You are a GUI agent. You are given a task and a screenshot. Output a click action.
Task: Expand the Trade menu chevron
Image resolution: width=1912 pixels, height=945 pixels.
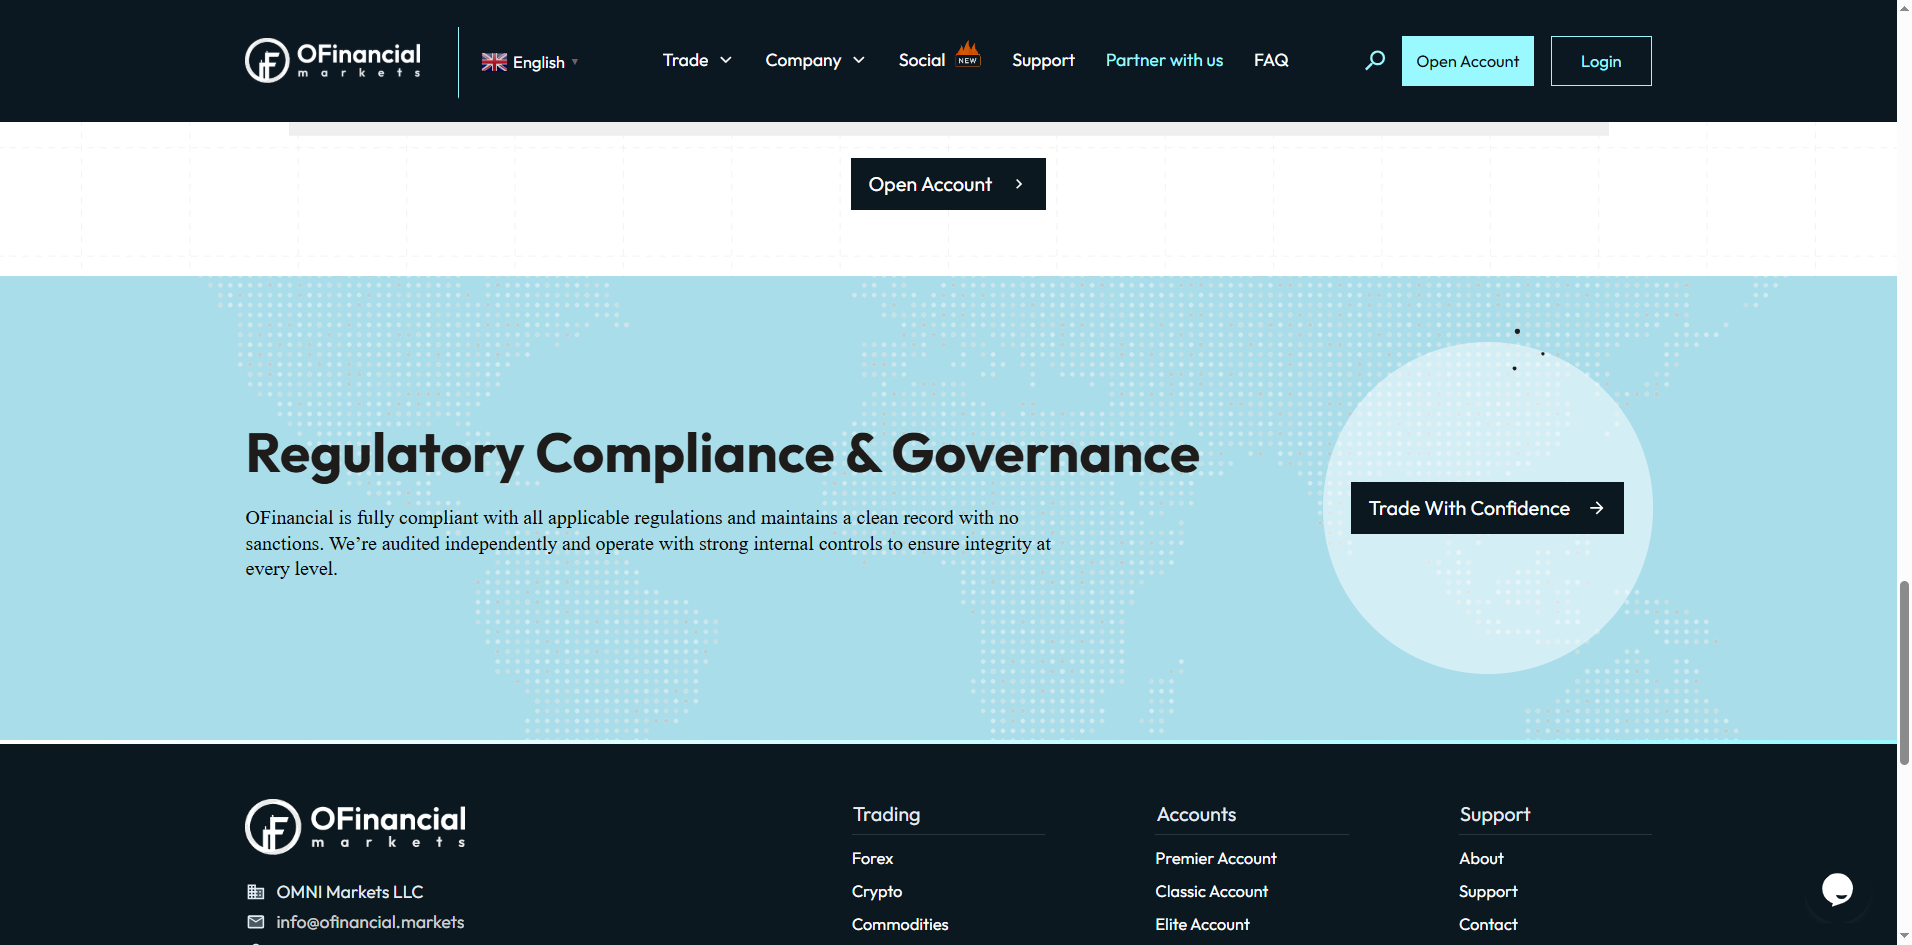[726, 61]
